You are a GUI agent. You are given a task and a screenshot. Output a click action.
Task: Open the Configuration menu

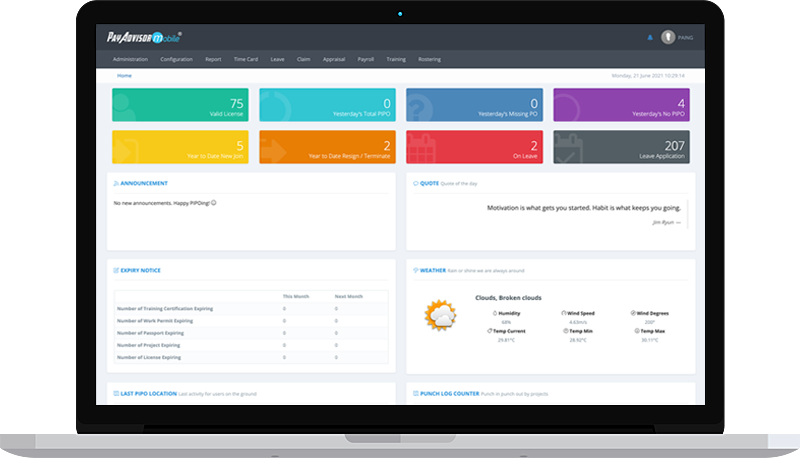[x=176, y=59]
